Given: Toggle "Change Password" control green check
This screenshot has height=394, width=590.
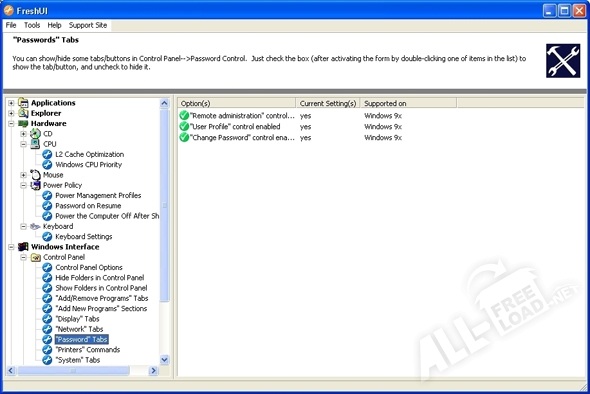Looking at the screenshot, I should (184, 137).
